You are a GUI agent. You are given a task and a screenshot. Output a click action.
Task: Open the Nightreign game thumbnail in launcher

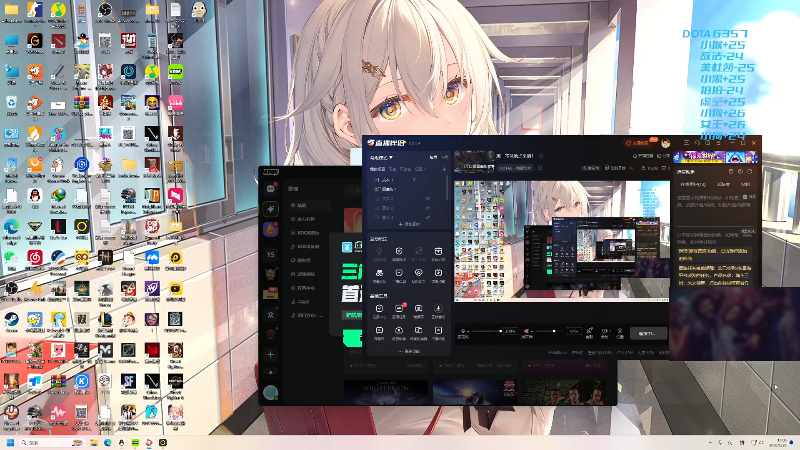point(386,392)
